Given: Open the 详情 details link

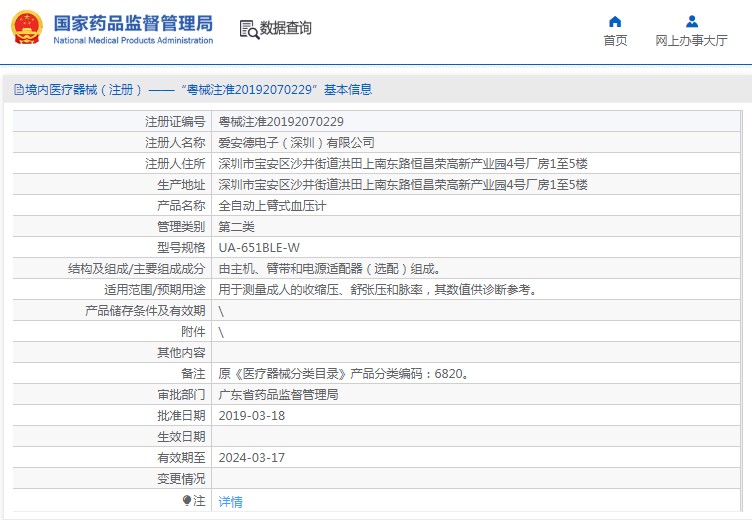Looking at the screenshot, I should click(x=231, y=502).
